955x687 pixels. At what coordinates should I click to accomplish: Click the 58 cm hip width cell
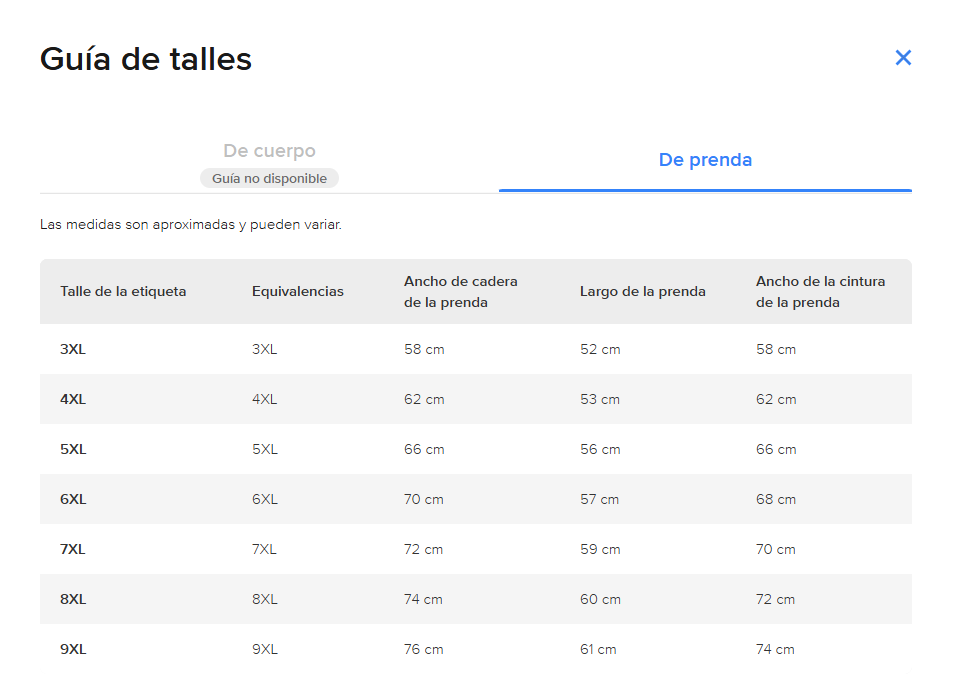[x=424, y=349]
